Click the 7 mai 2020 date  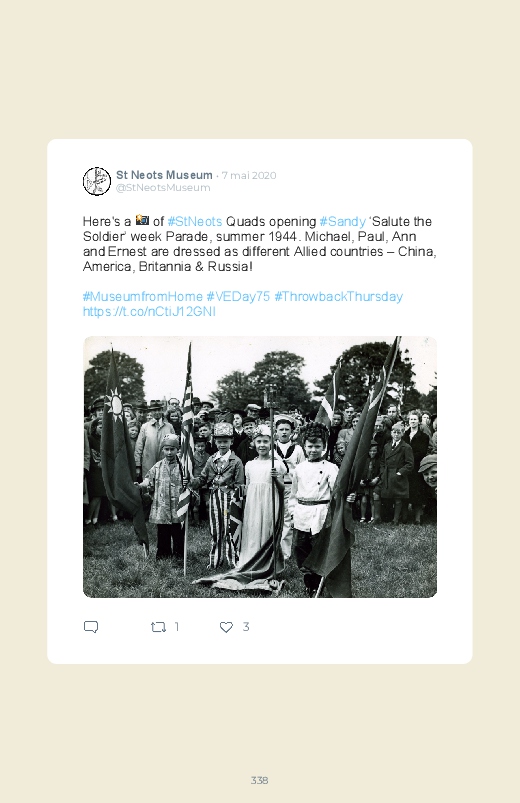point(249,175)
